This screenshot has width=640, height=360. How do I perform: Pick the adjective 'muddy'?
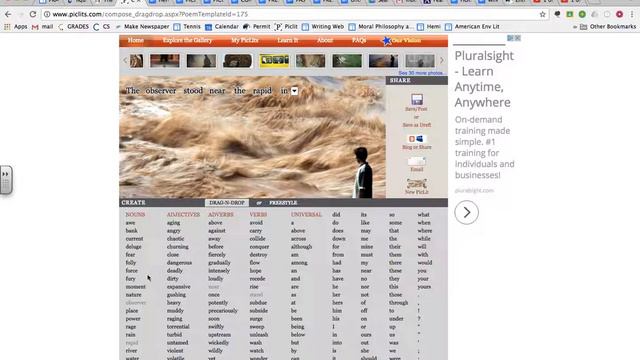[175, 311]
